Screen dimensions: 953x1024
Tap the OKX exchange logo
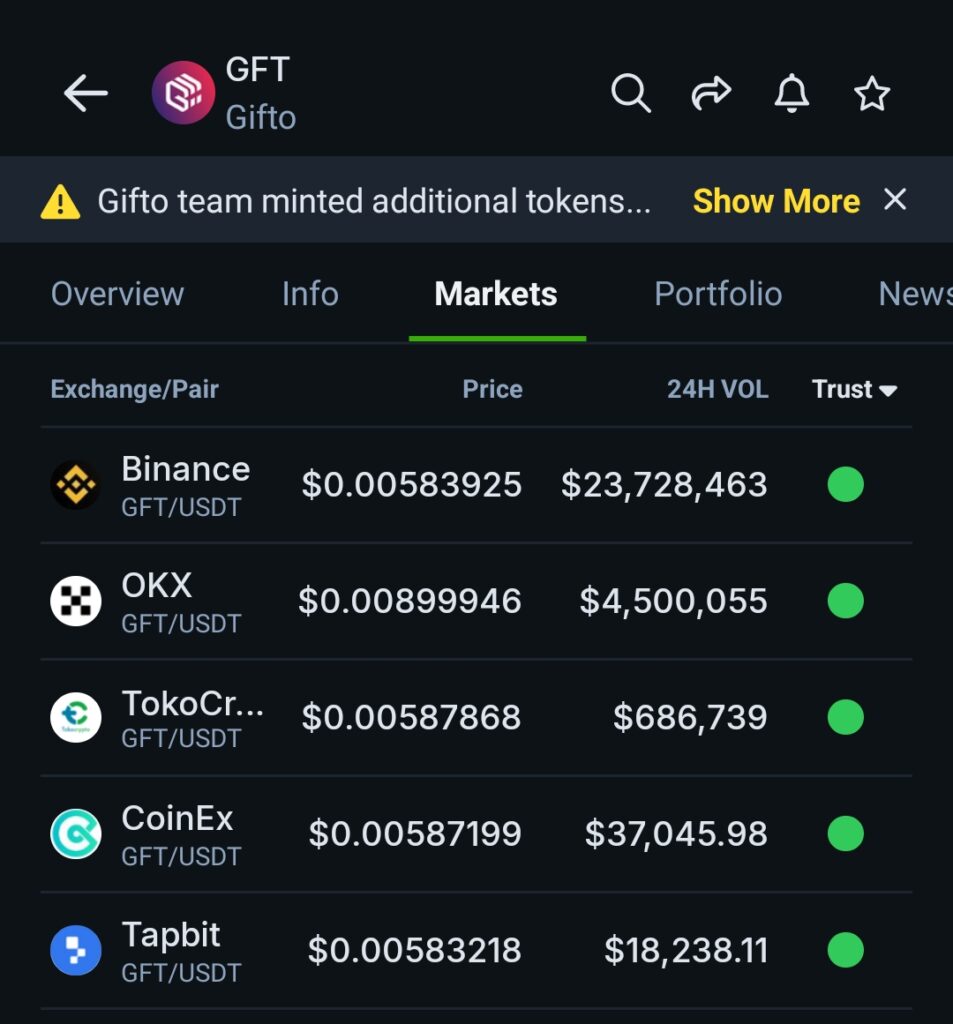(76, 601)
